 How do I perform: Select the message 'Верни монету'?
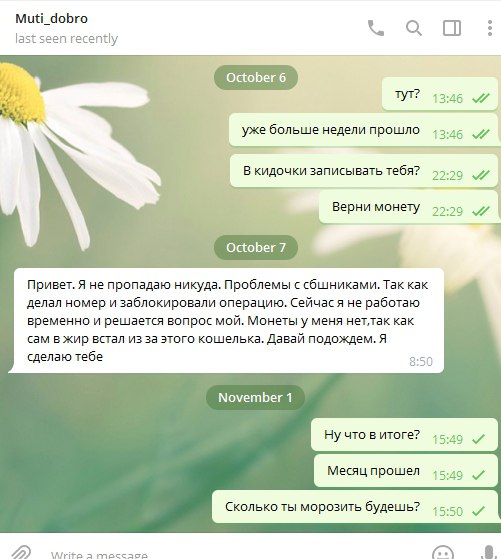pos(408,207)
